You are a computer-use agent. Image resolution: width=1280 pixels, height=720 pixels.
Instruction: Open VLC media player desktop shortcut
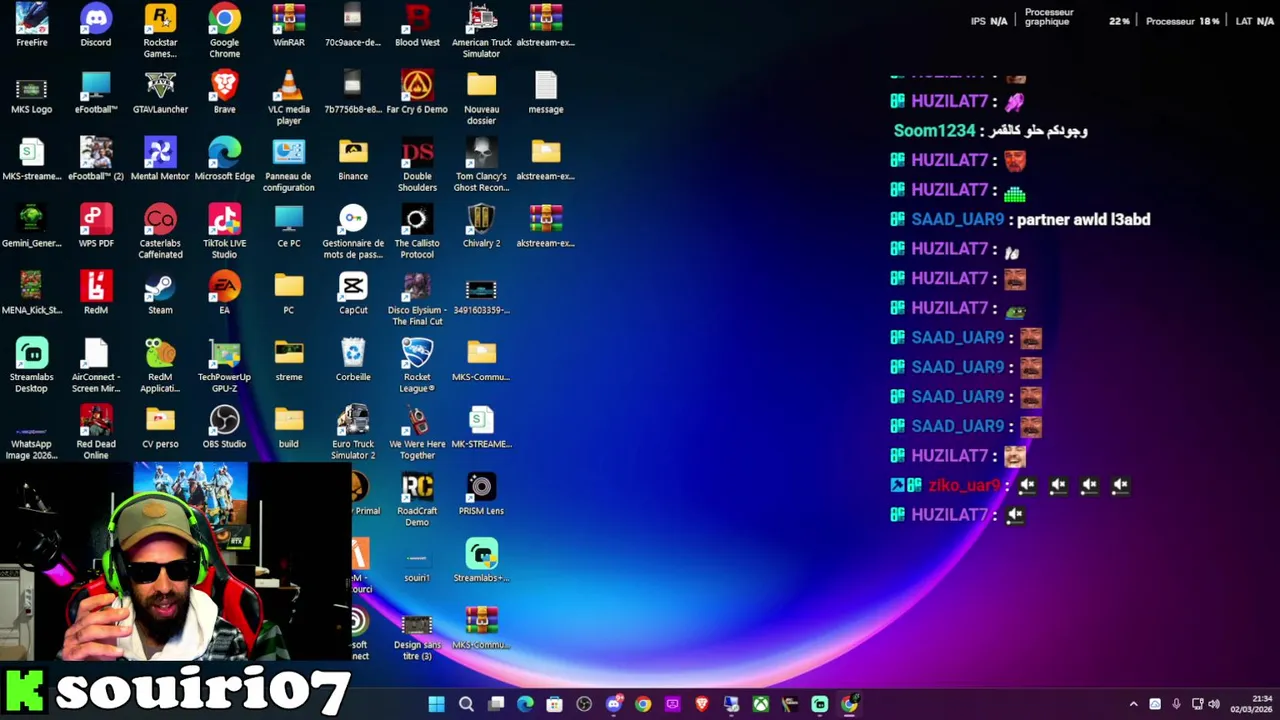(289, 97)
